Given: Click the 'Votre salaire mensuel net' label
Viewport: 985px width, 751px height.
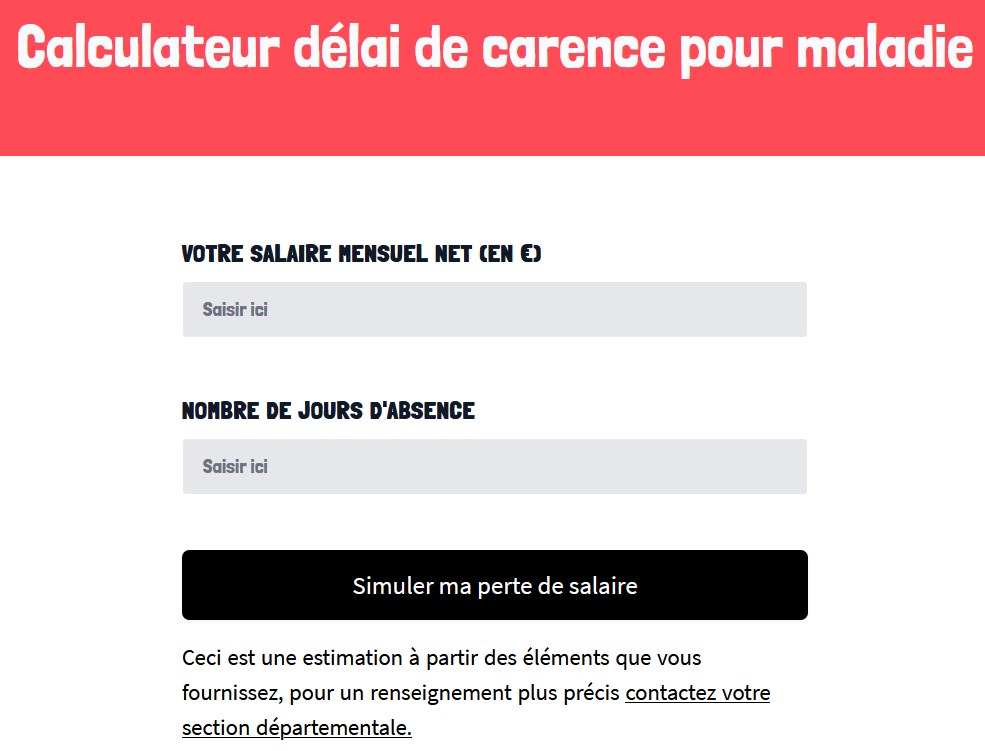Looking at the screenshot, I should 361,254.
